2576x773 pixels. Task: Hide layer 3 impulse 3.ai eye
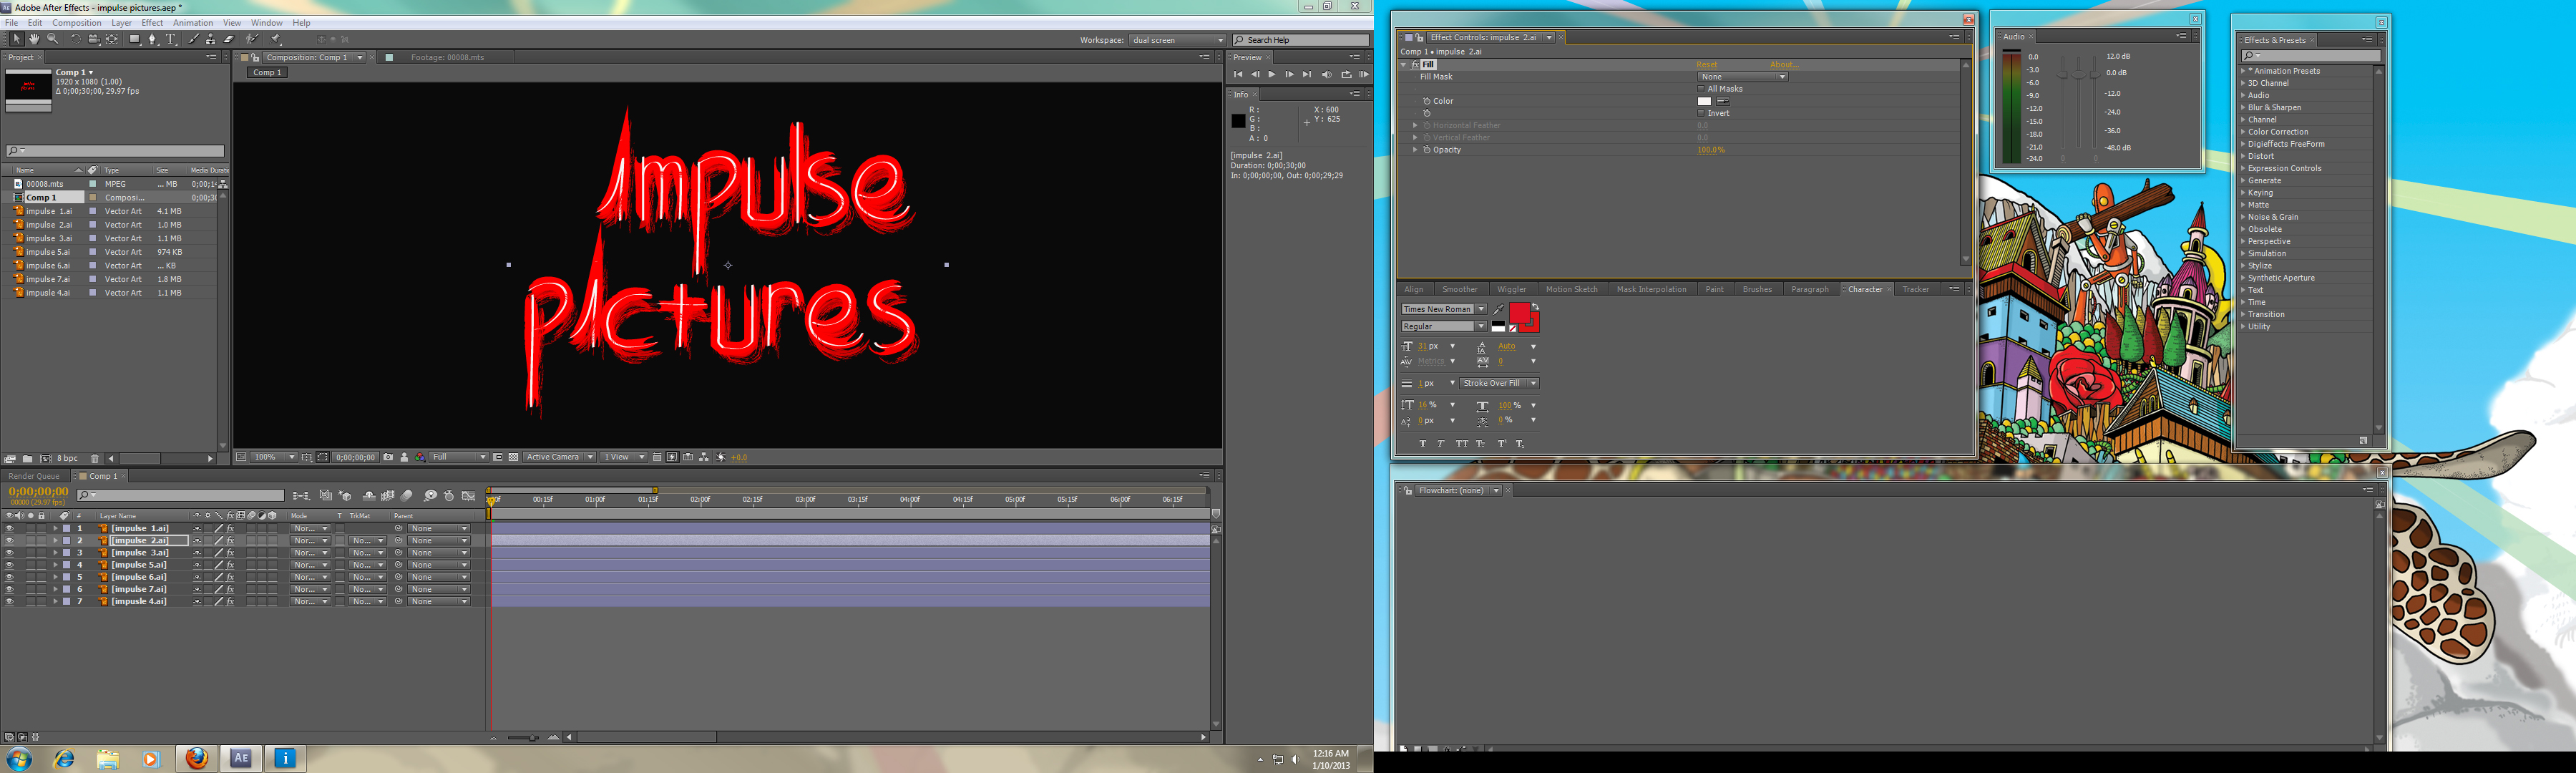coord(9,553)
